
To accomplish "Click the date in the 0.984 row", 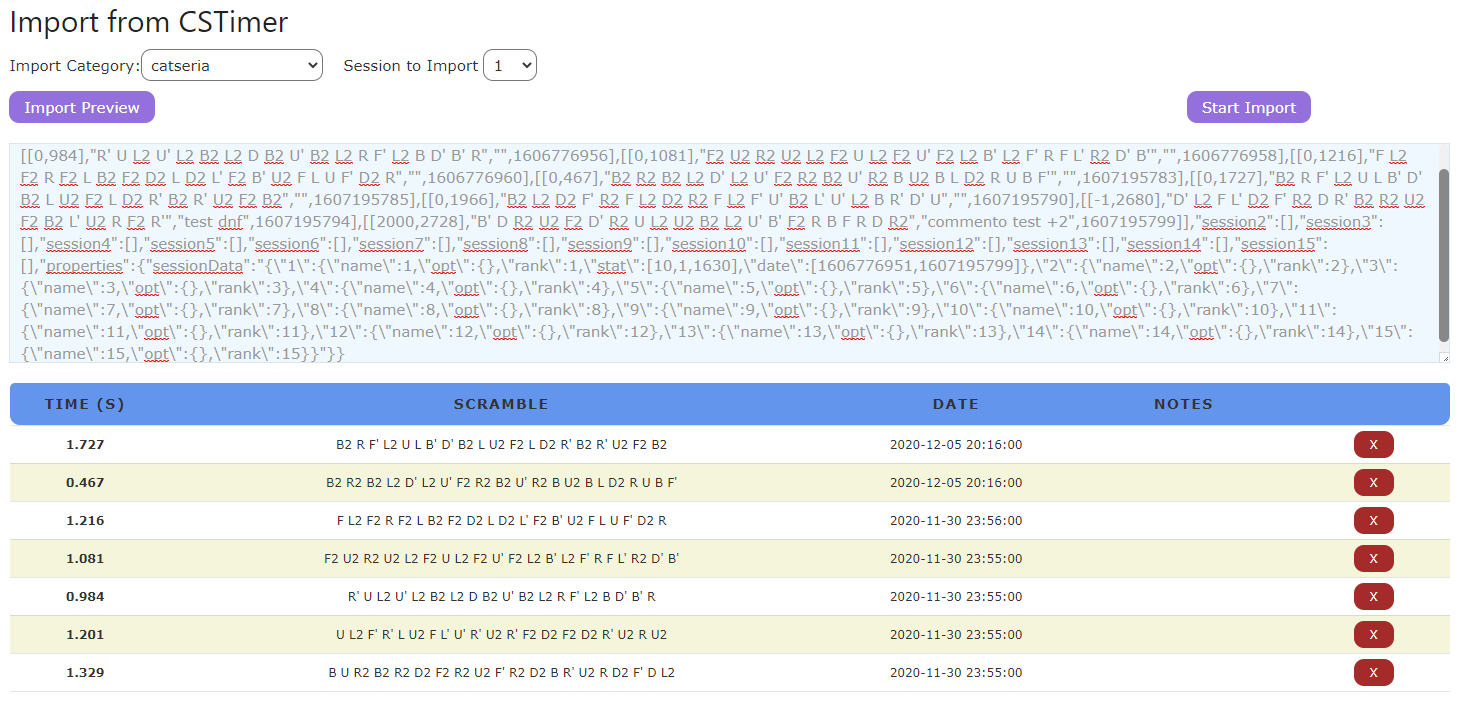I will (956, 597).
